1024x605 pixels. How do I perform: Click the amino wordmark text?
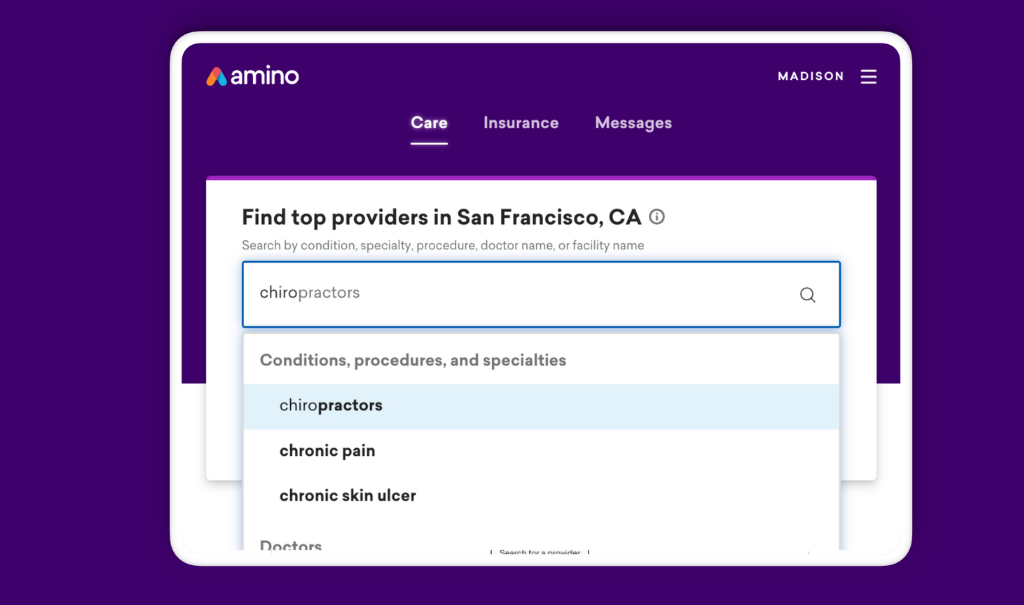[264, 76]
